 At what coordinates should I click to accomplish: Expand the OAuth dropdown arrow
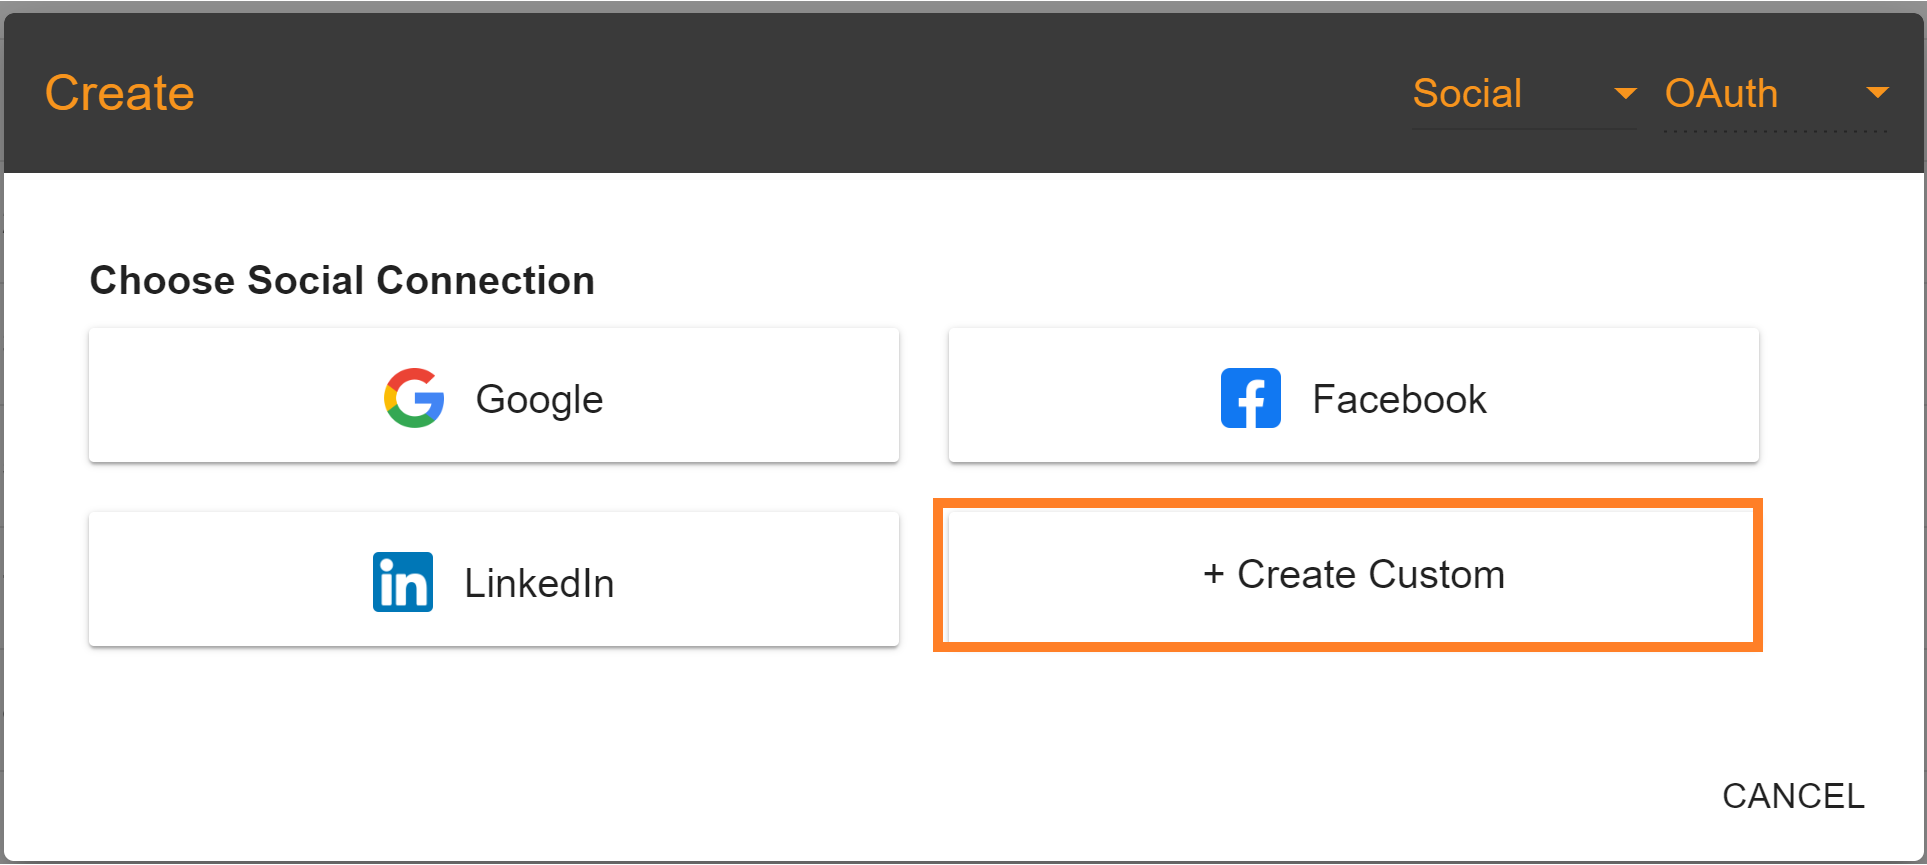[x=1877, y=93]
